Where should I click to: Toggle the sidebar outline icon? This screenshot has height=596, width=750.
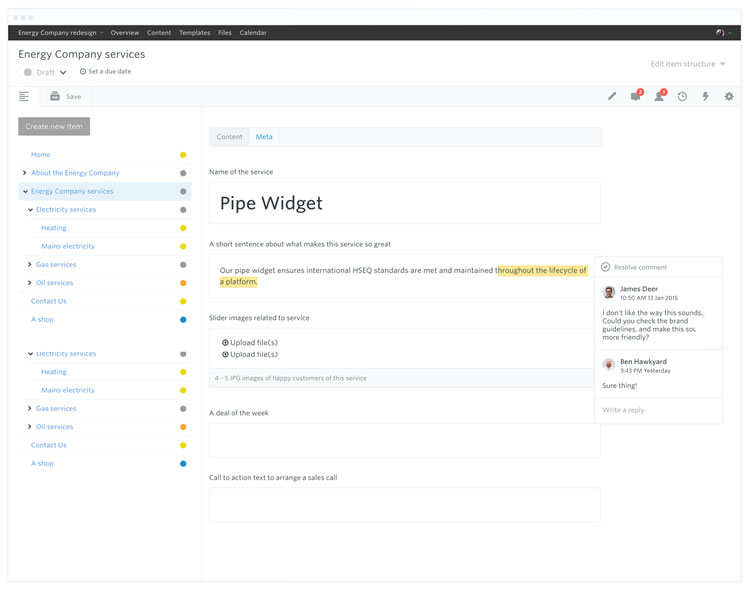point(24,97)
